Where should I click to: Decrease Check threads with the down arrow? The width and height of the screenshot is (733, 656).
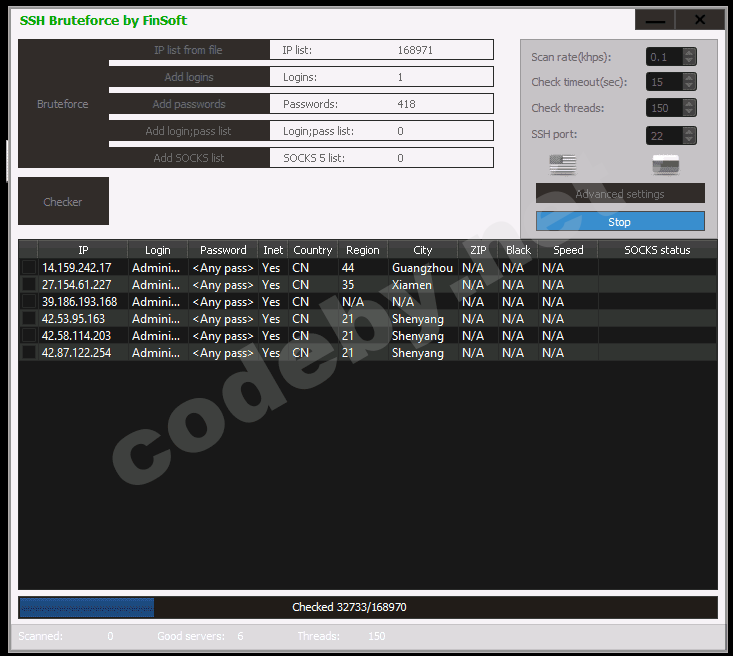pos(689,112)
